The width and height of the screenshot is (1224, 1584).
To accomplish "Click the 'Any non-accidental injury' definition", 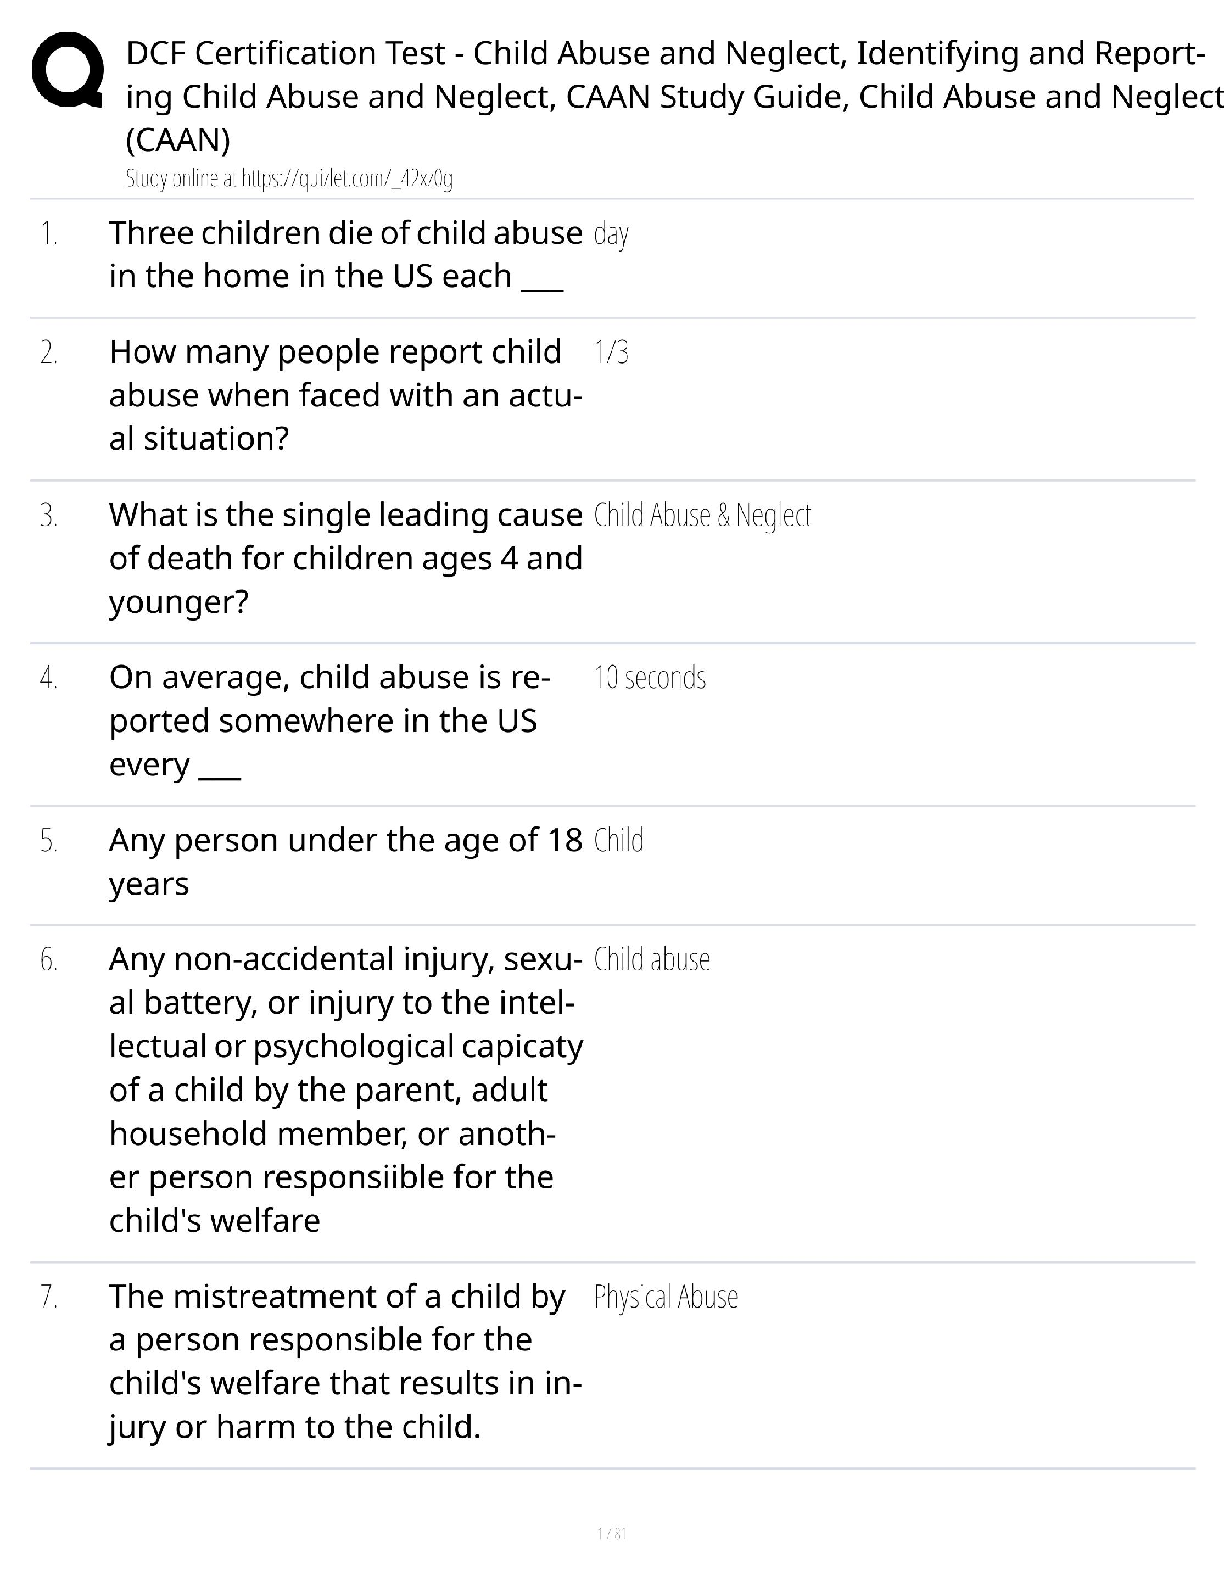I will pyautogui.click(x=345, y=1089).
